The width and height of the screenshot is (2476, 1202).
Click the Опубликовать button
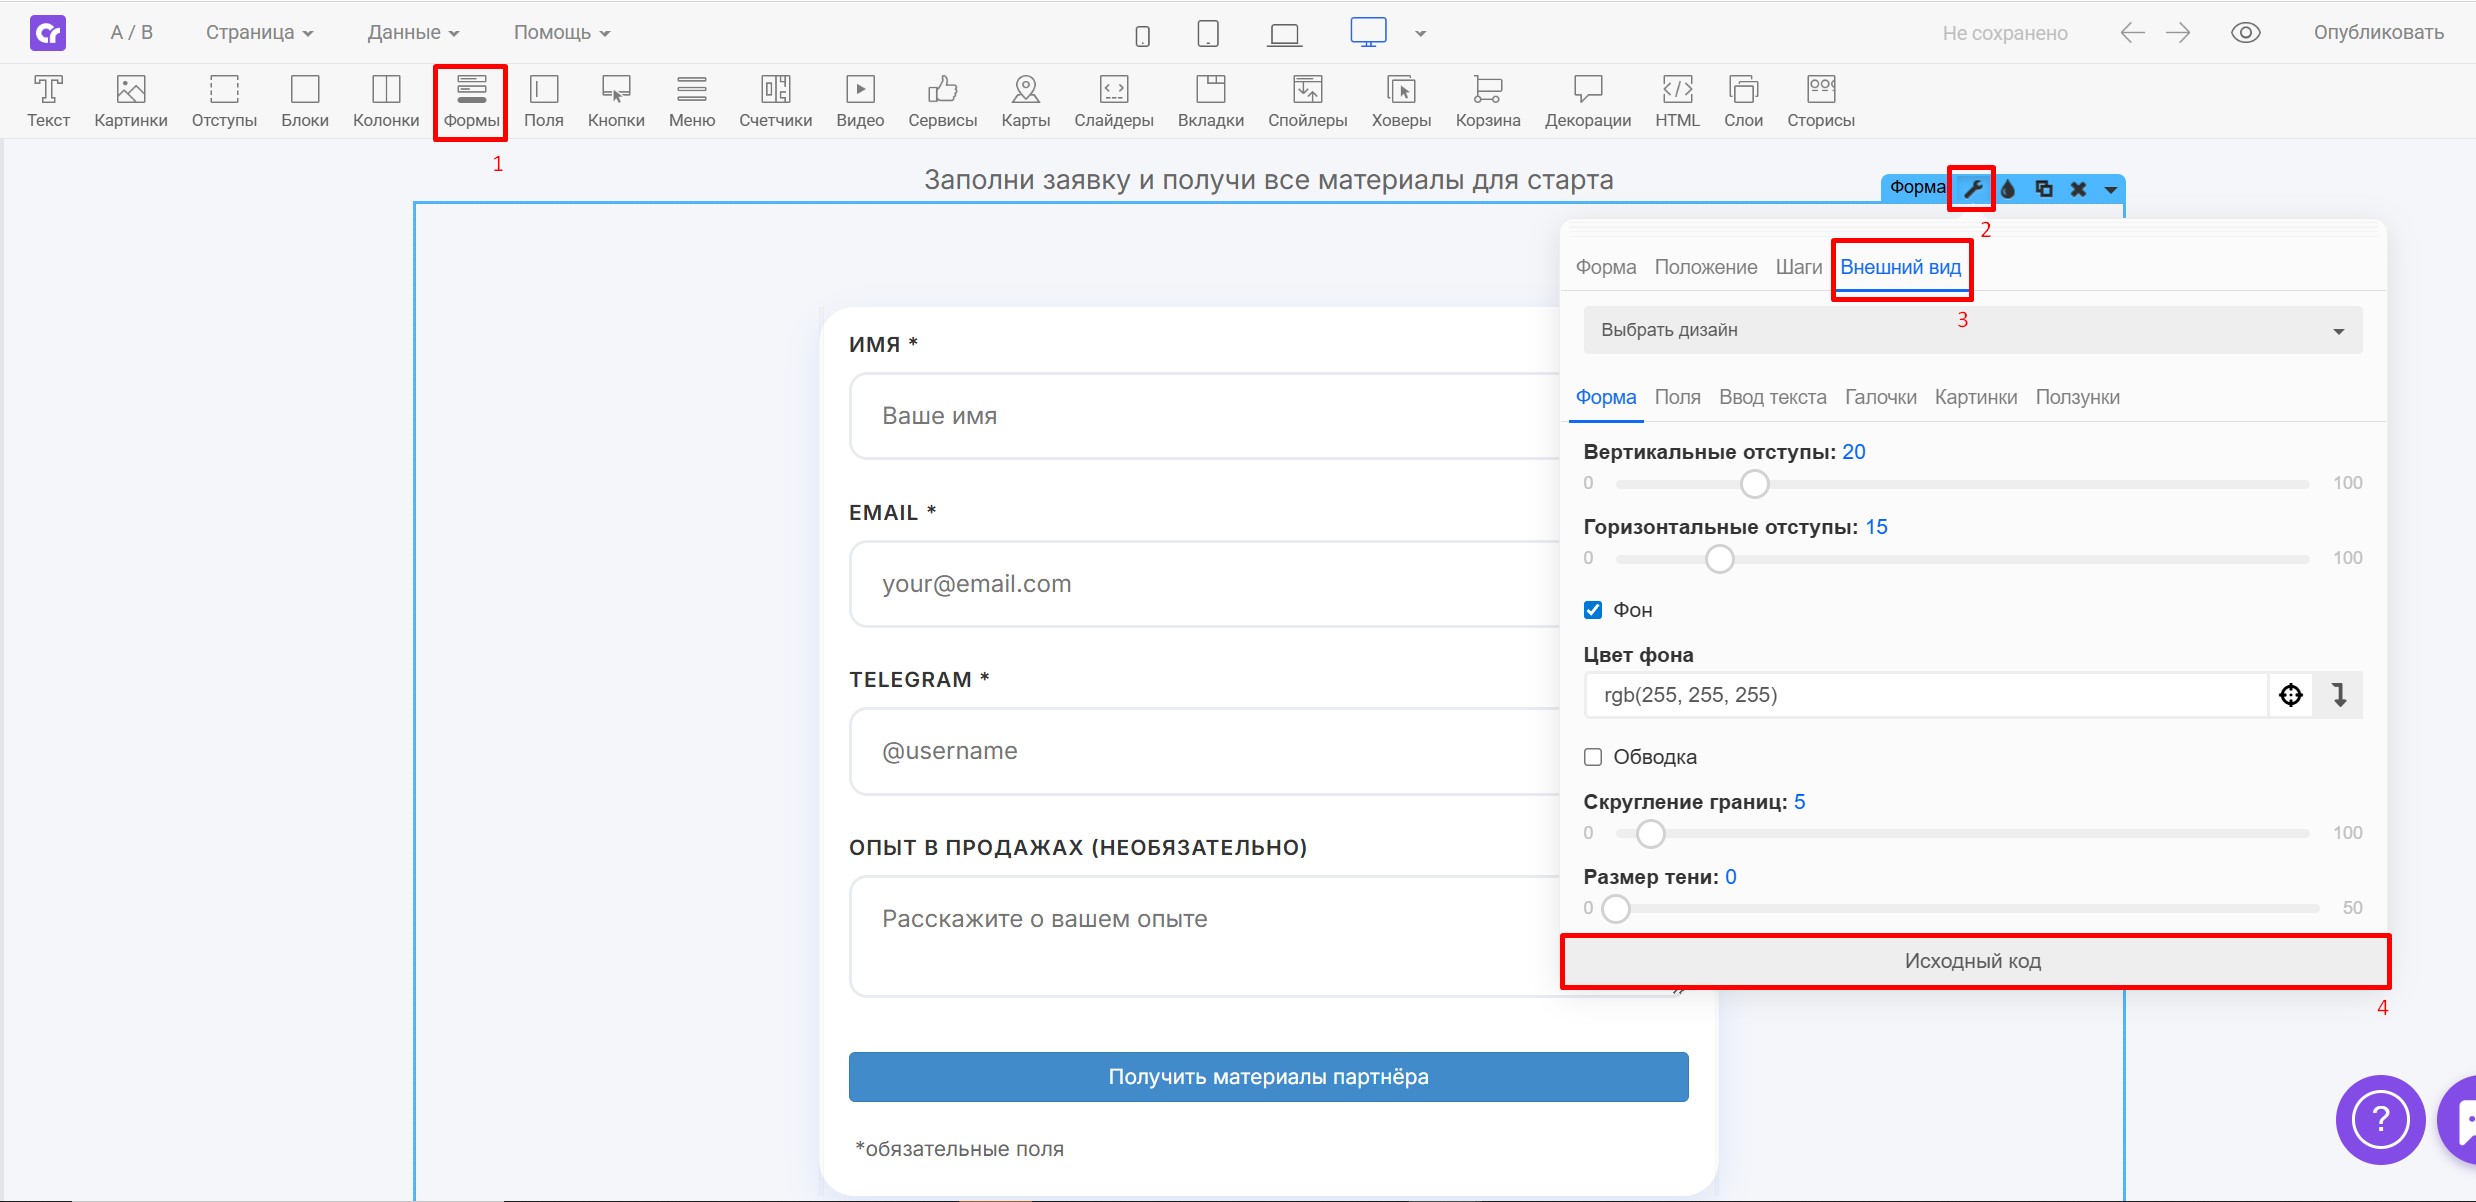(x=2378, y=33)
